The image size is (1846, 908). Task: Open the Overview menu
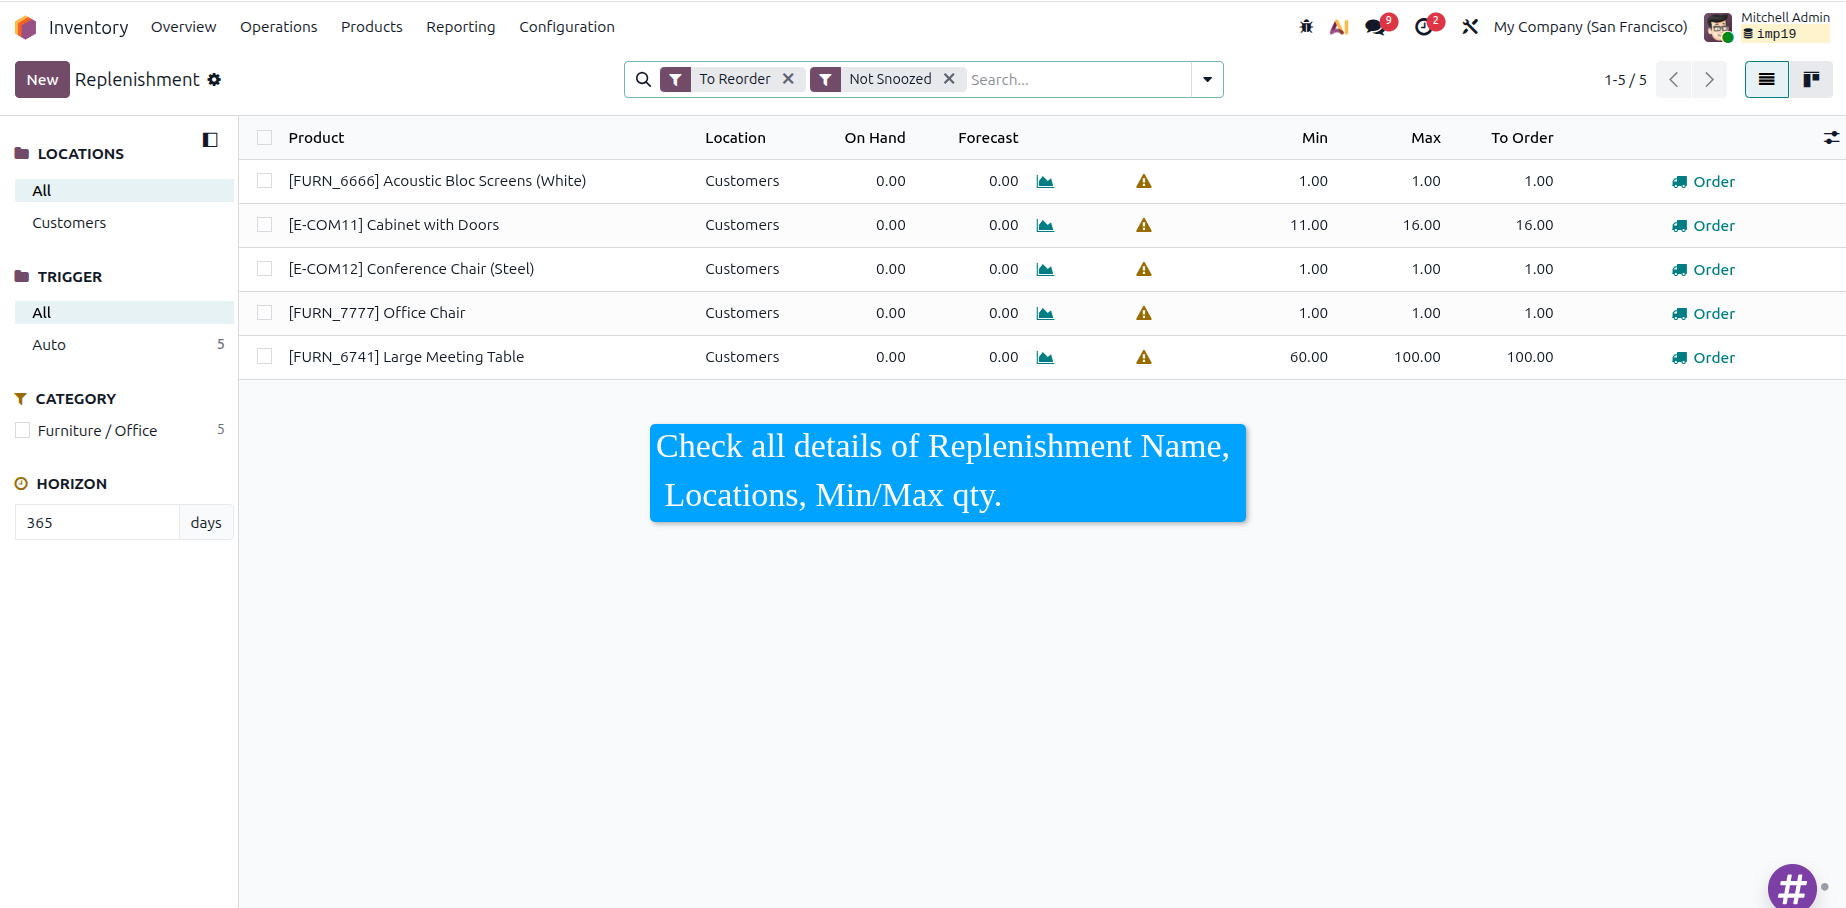[x=183, y=27]
